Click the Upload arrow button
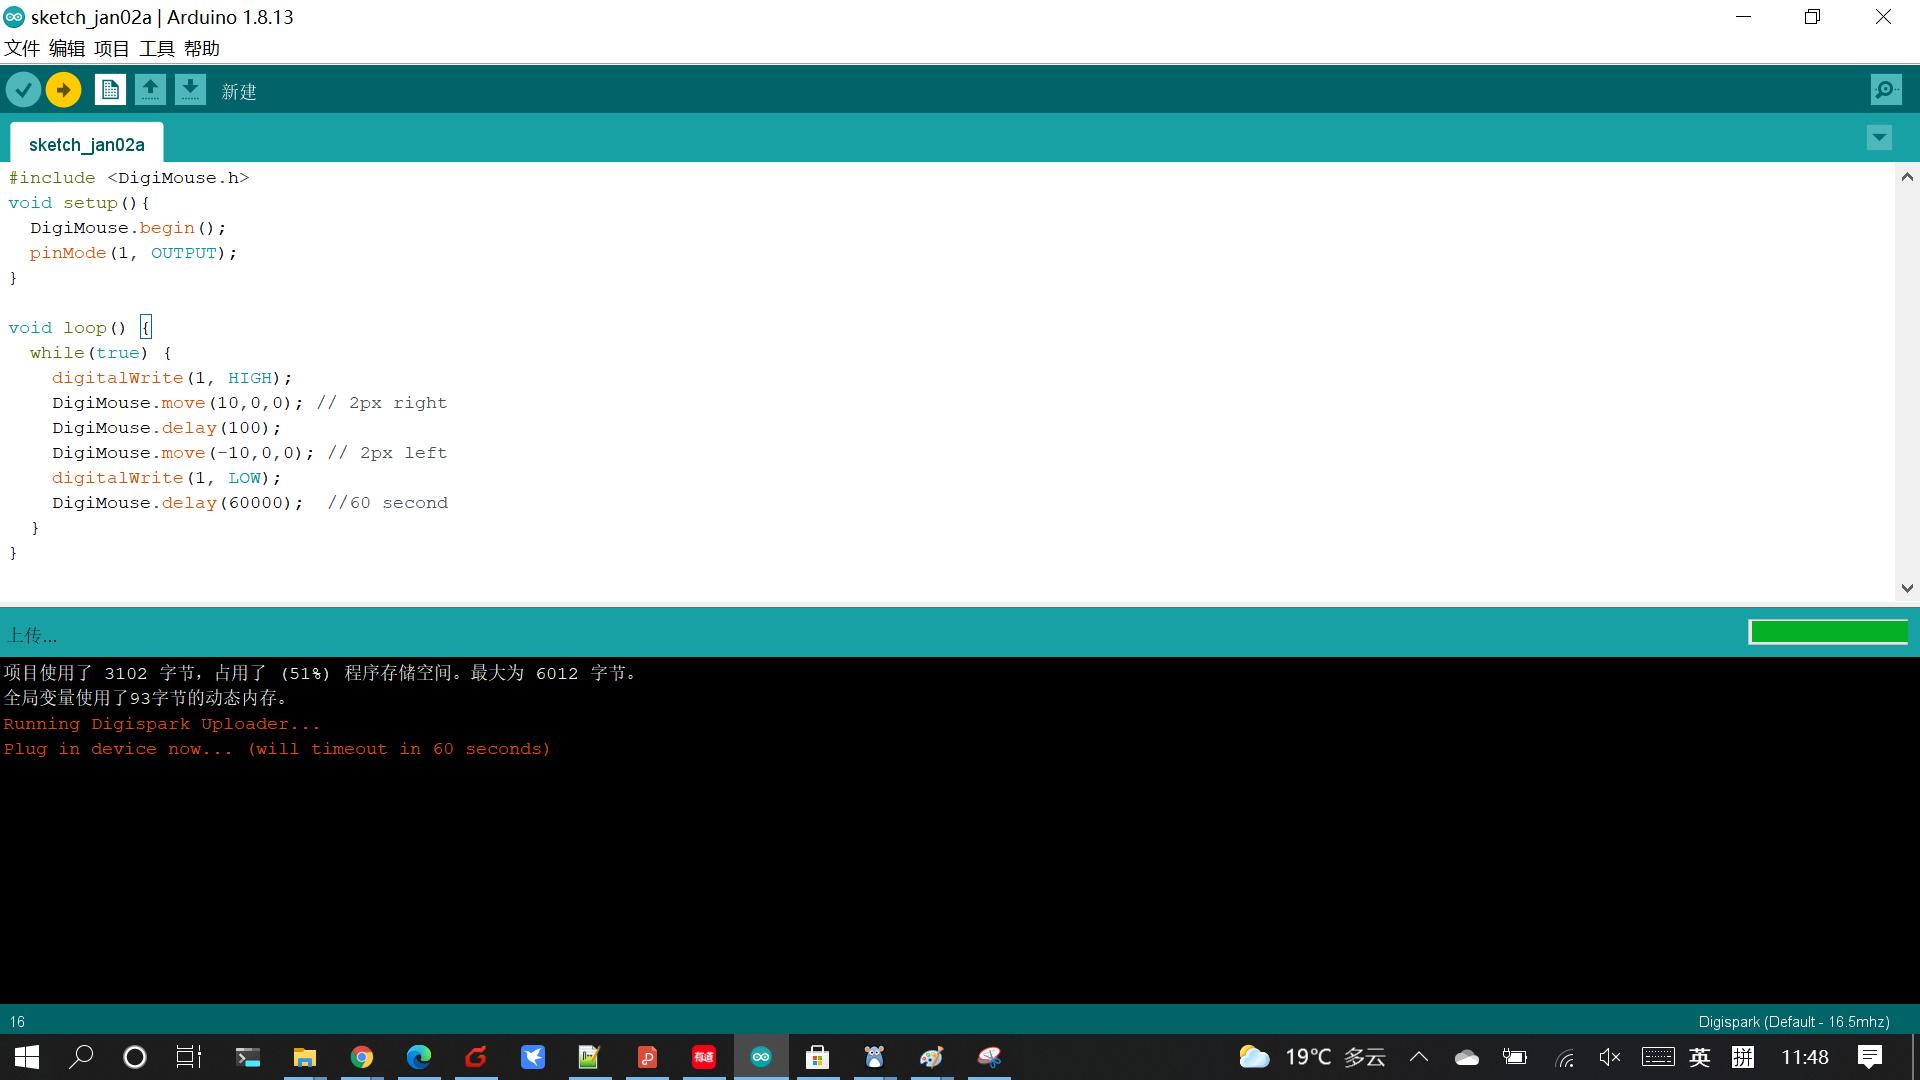This screenshot has width=1920, height=1080. click(63, 90)
